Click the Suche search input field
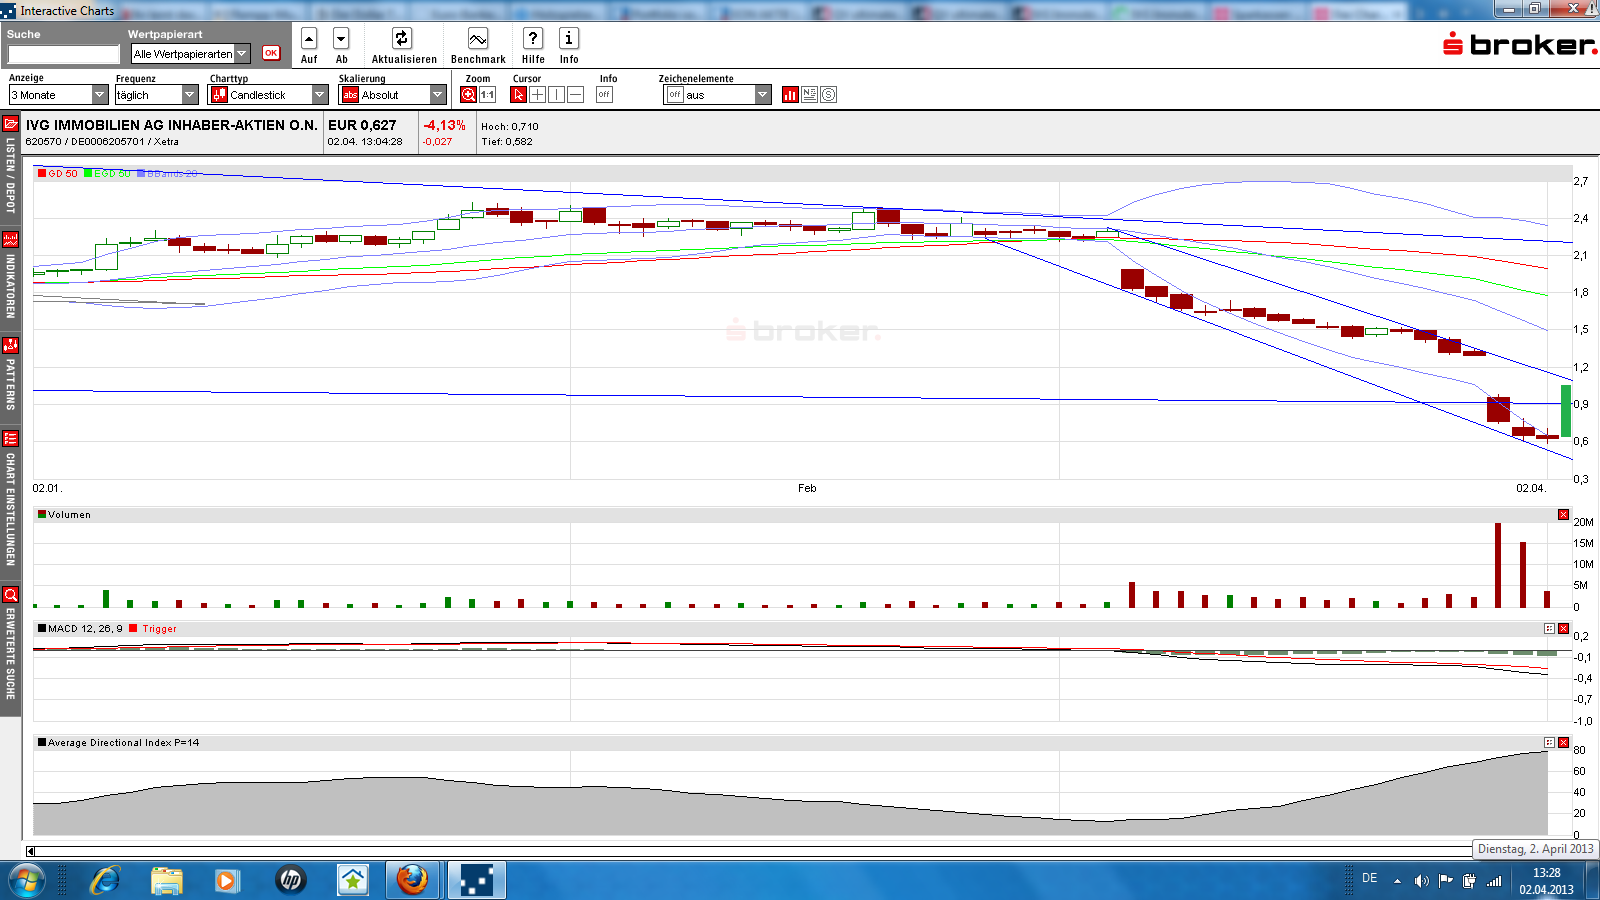Image resolution: width=1600 pixels, height=900 pixels. coord(64,54)
